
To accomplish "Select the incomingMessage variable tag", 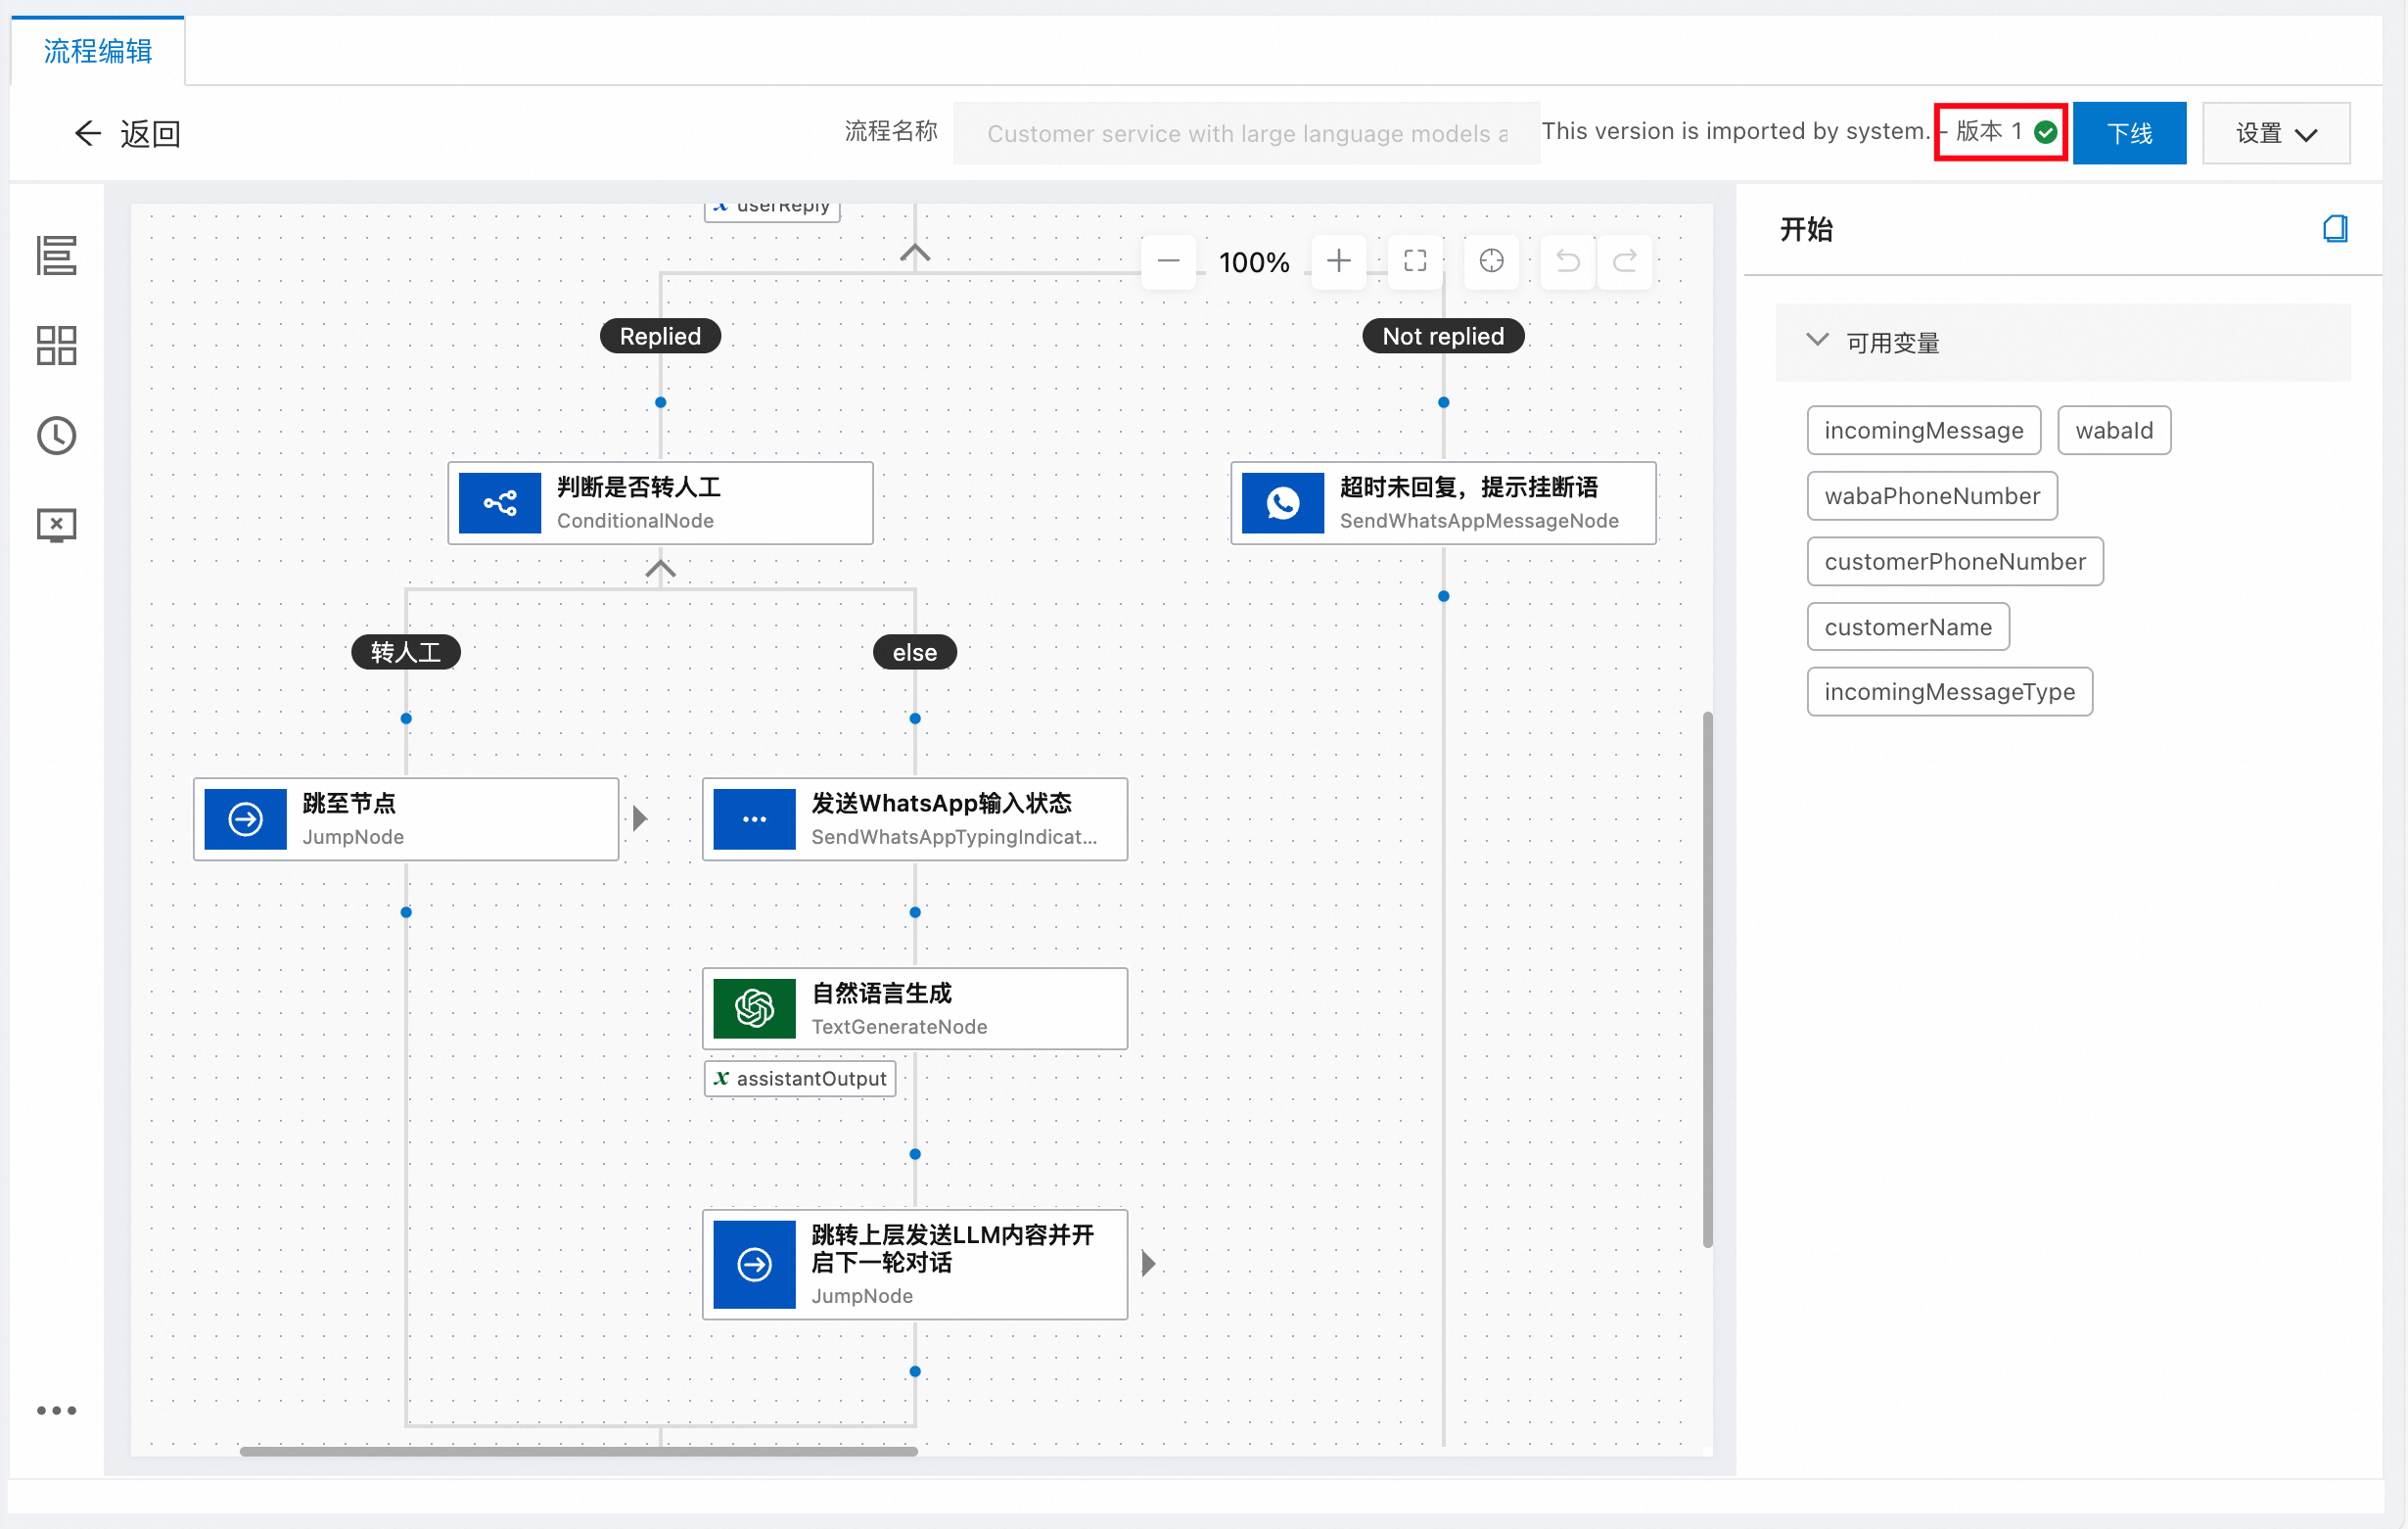I will (x=1922, y=431).
